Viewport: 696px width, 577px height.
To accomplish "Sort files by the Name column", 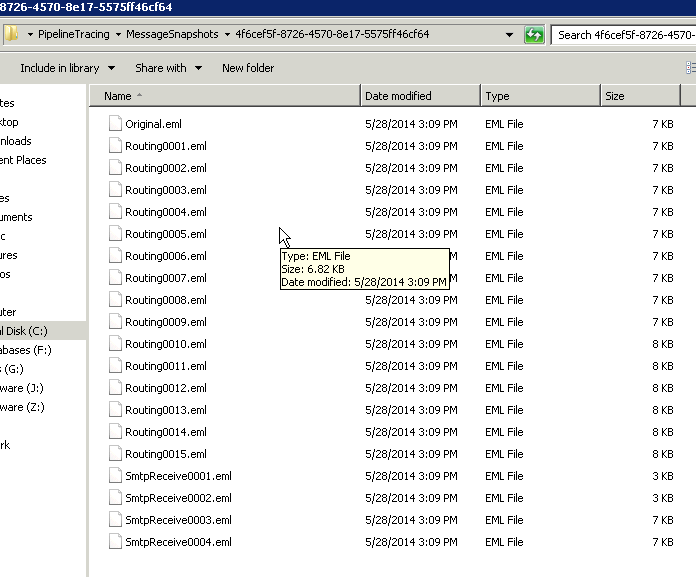I will 225,96.
